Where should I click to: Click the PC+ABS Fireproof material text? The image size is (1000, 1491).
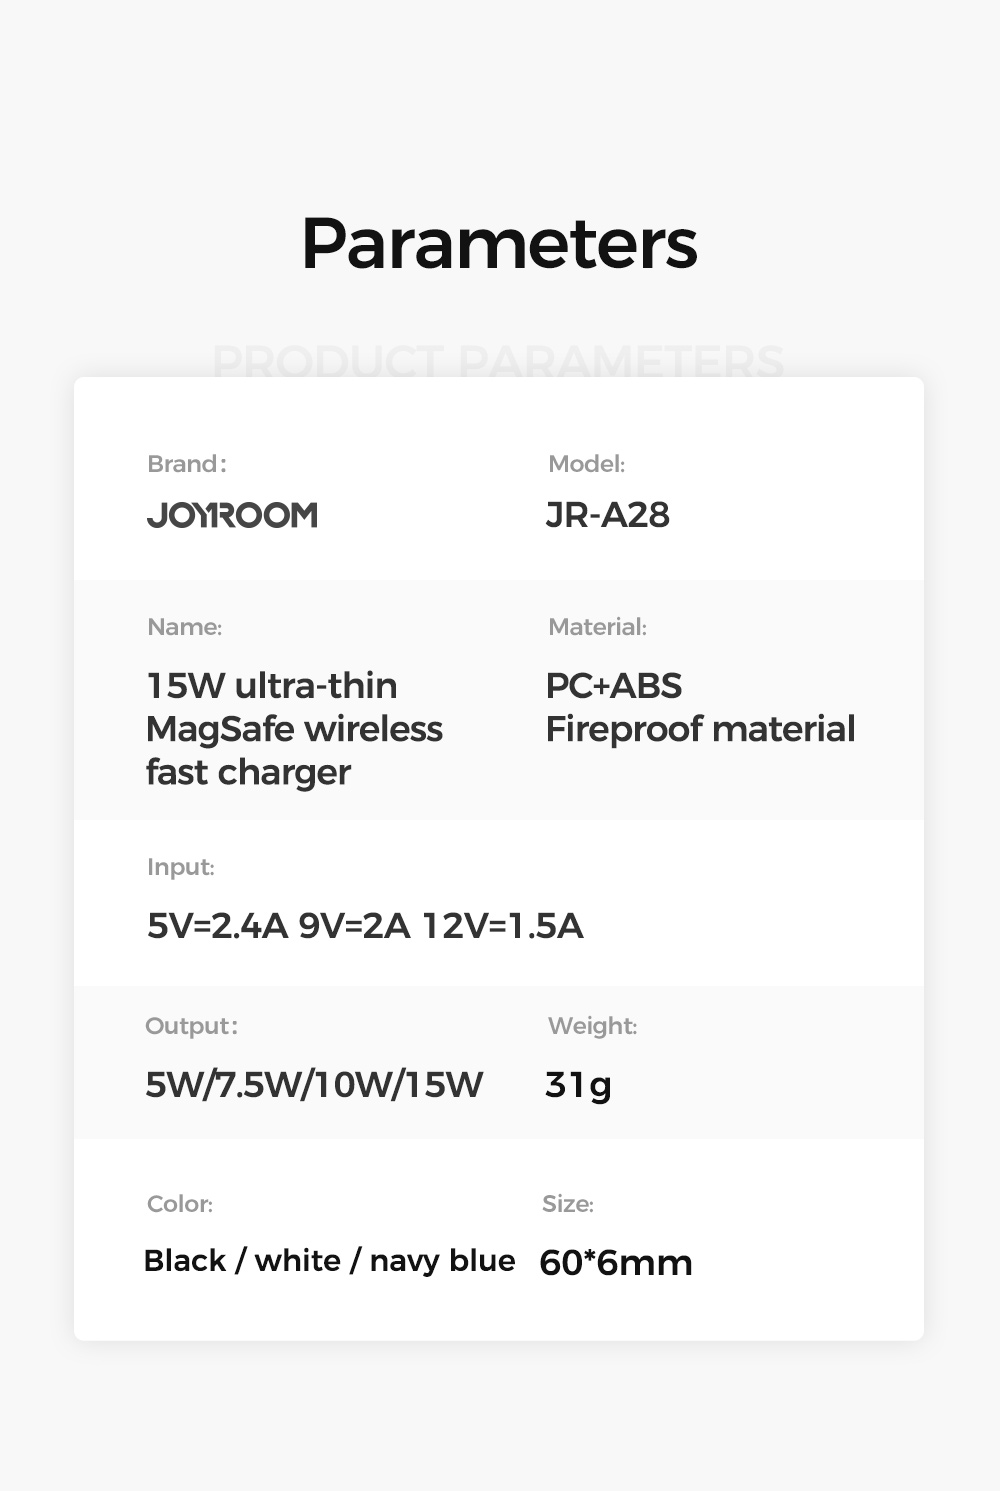(700, 707)
